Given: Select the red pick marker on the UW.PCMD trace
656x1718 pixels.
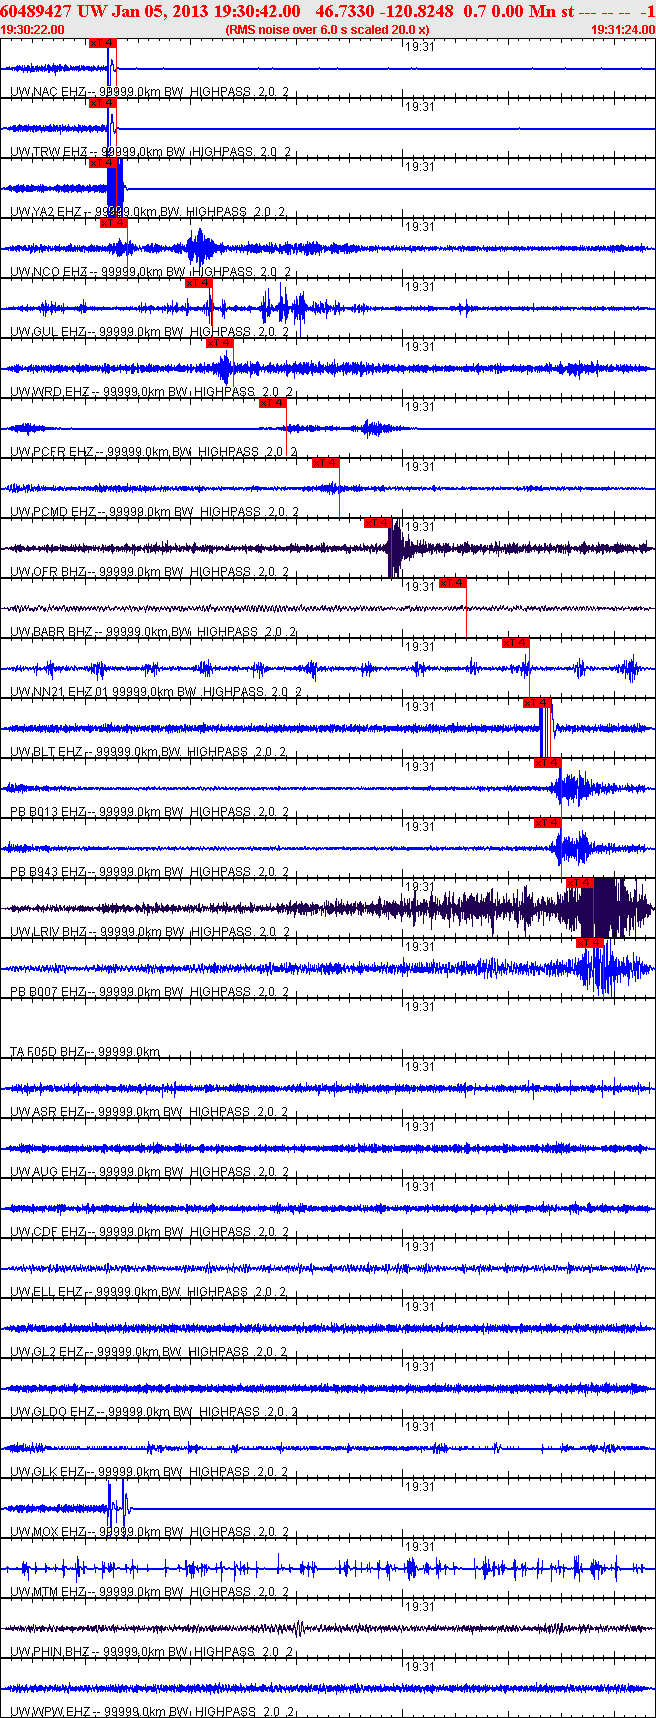Looking at the screenshot, I should point(326,463).
